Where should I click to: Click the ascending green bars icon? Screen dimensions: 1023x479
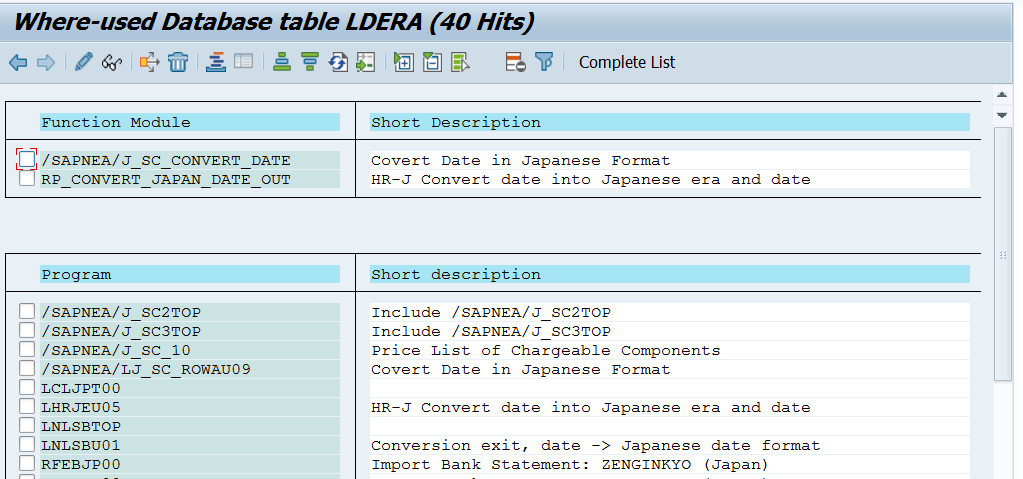[x=281, y=63]
